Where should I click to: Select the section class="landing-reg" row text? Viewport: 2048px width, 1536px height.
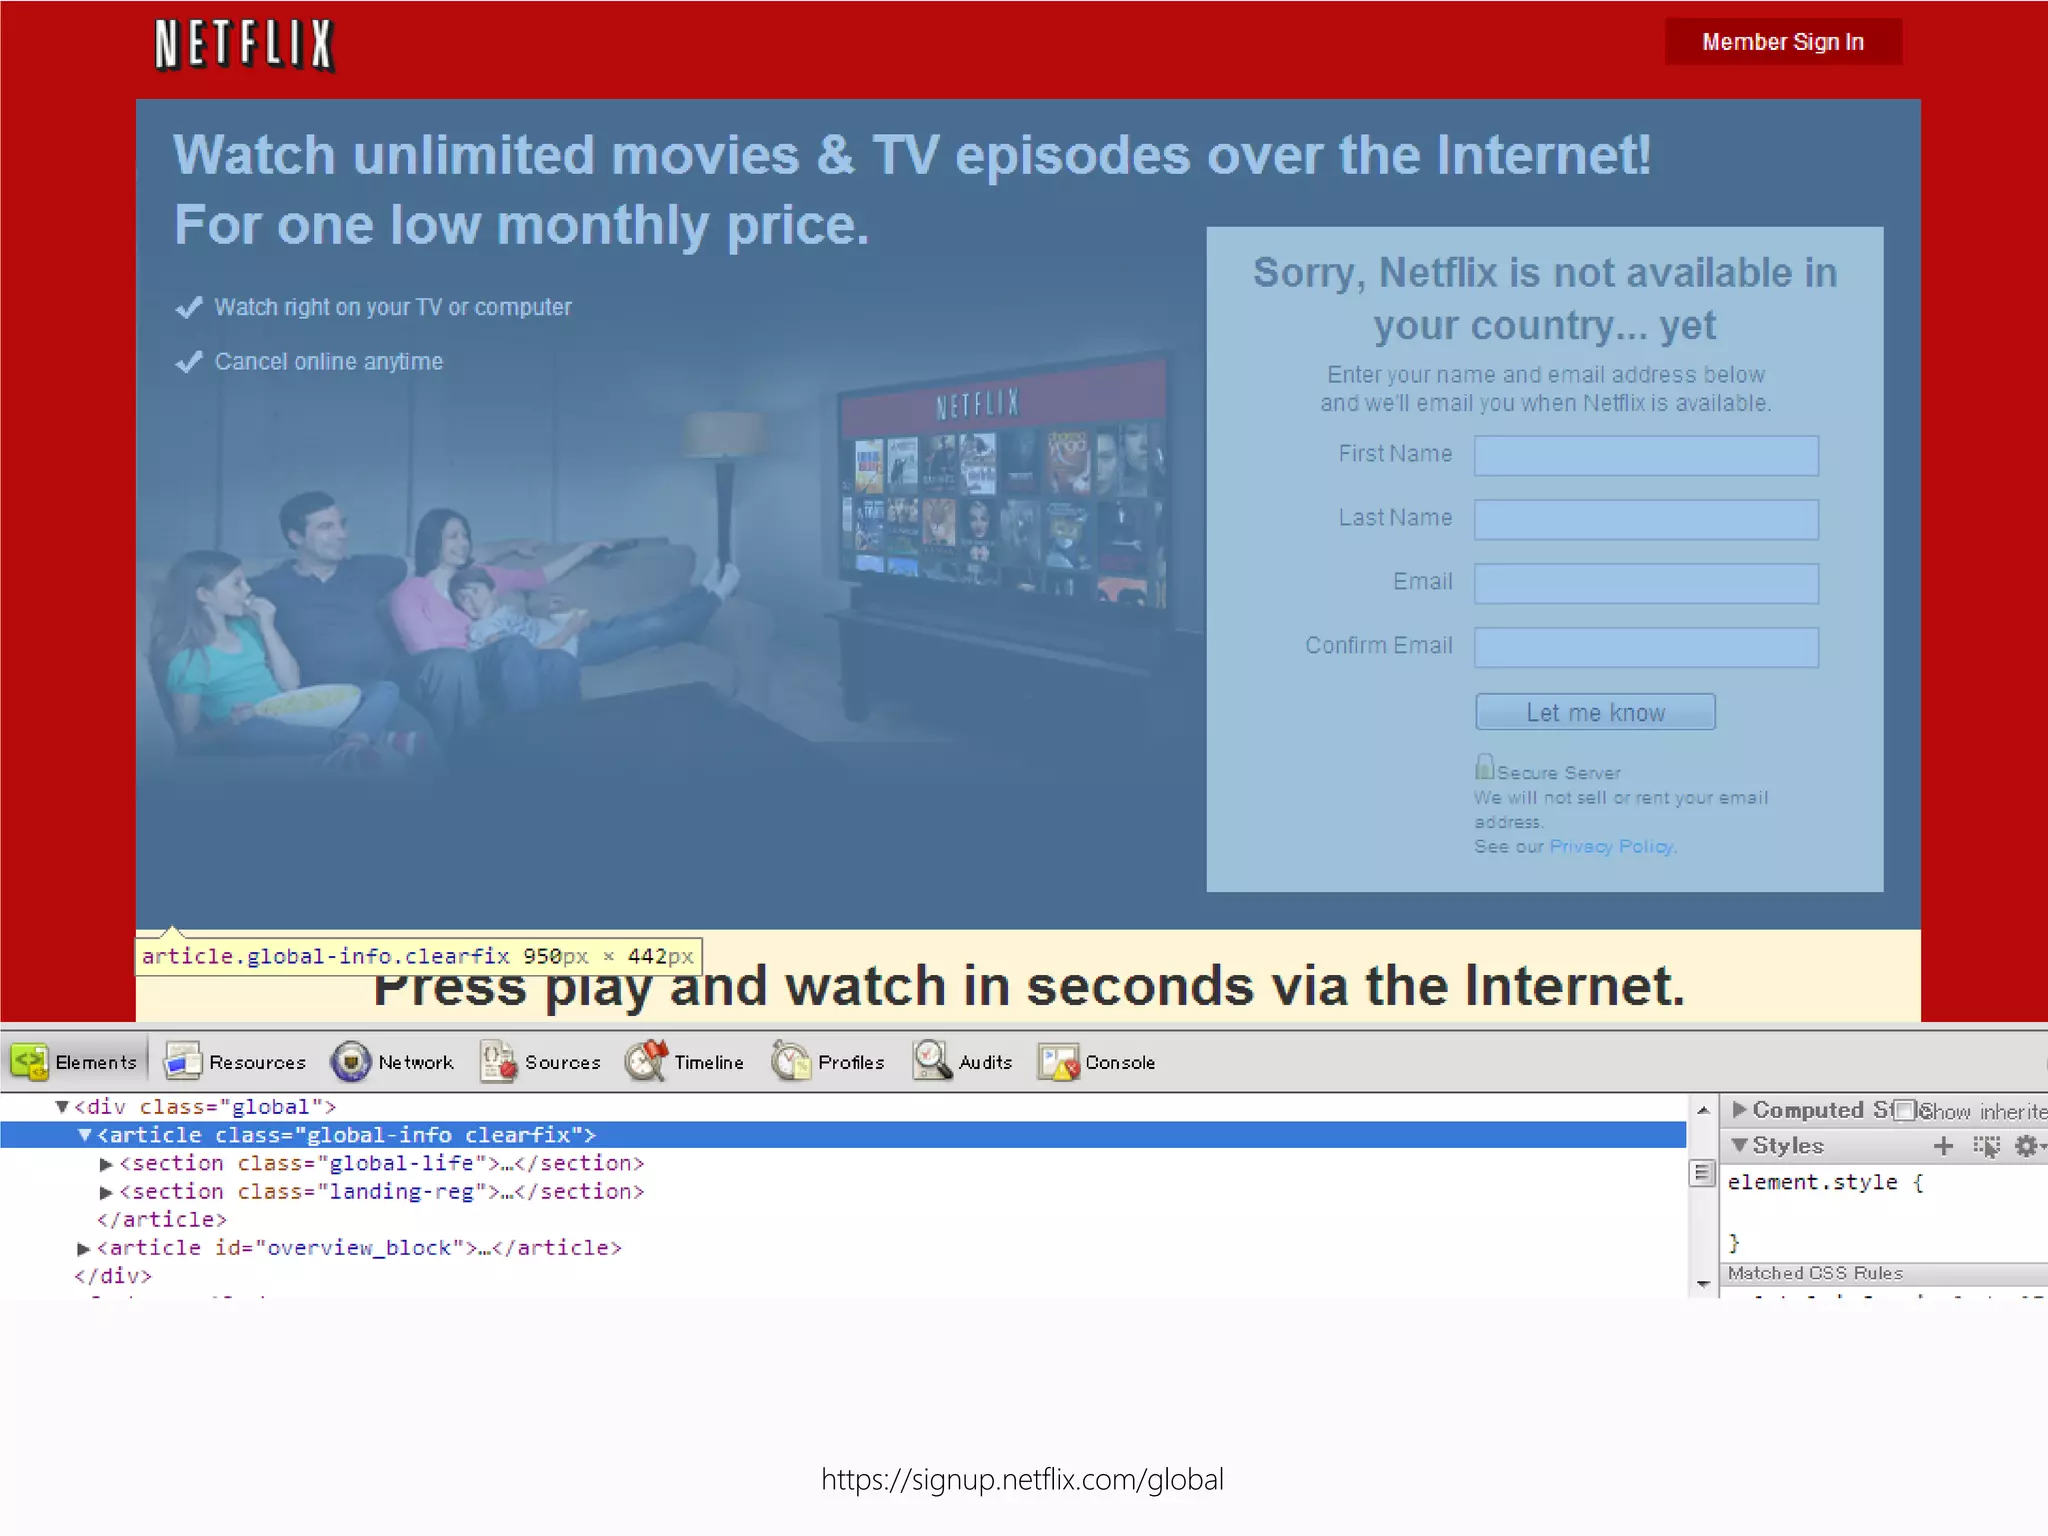(x=382, y=1192)
